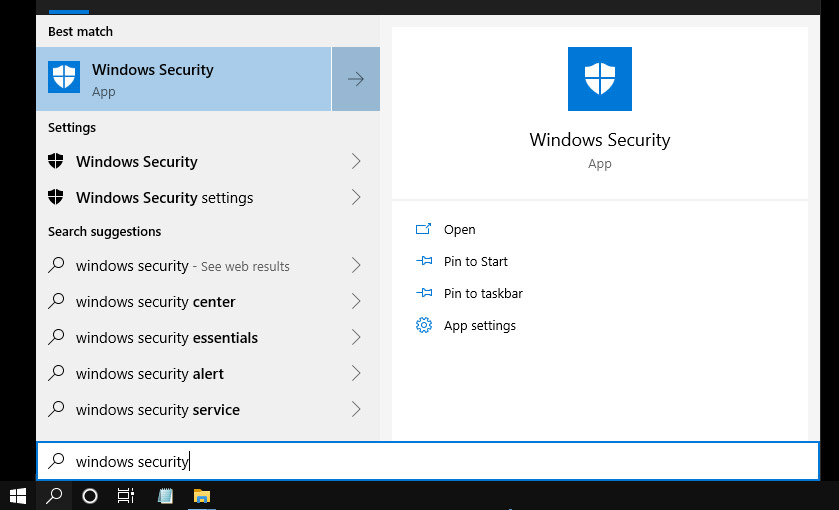Expand chevron for windows security center suggestion
The image size is (839, 510).
click(356, 301)
